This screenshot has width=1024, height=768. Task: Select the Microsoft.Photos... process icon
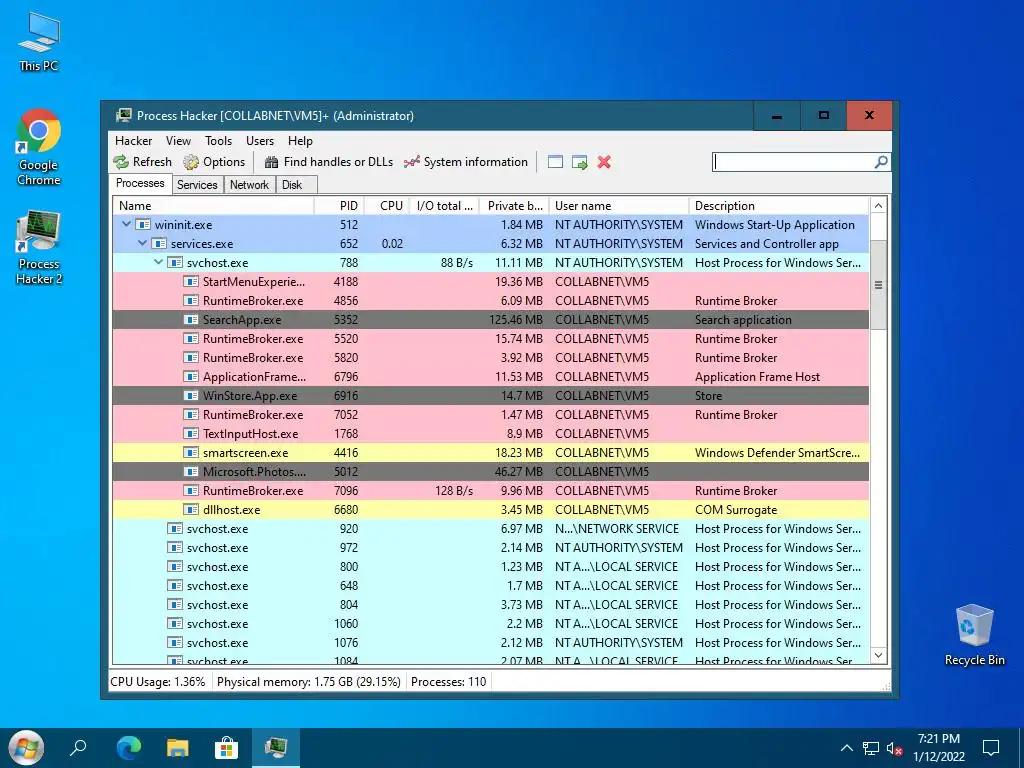(x=191, y=471)
